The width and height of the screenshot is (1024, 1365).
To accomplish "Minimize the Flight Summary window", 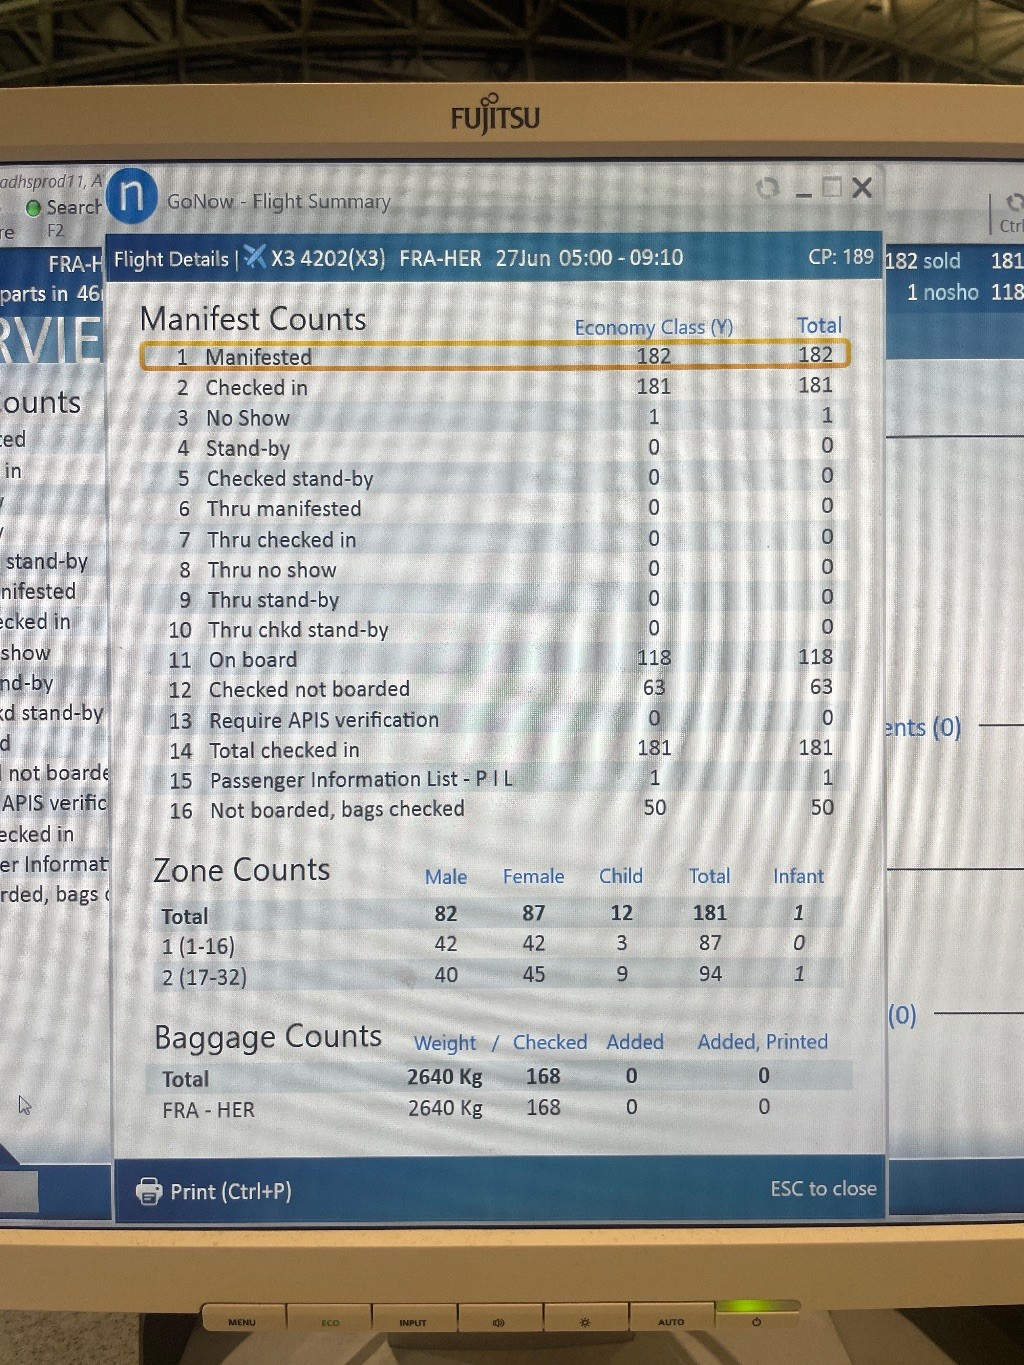I will (x=804, y=192).
